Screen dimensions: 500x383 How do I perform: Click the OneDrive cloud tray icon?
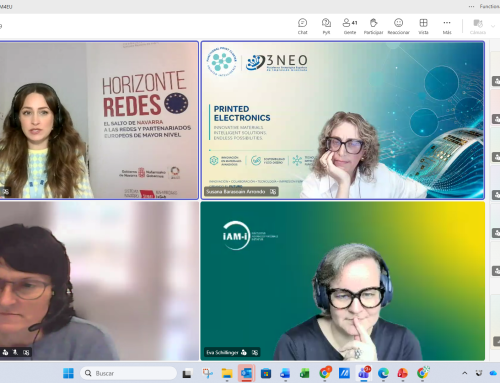(x=493, y=373)
